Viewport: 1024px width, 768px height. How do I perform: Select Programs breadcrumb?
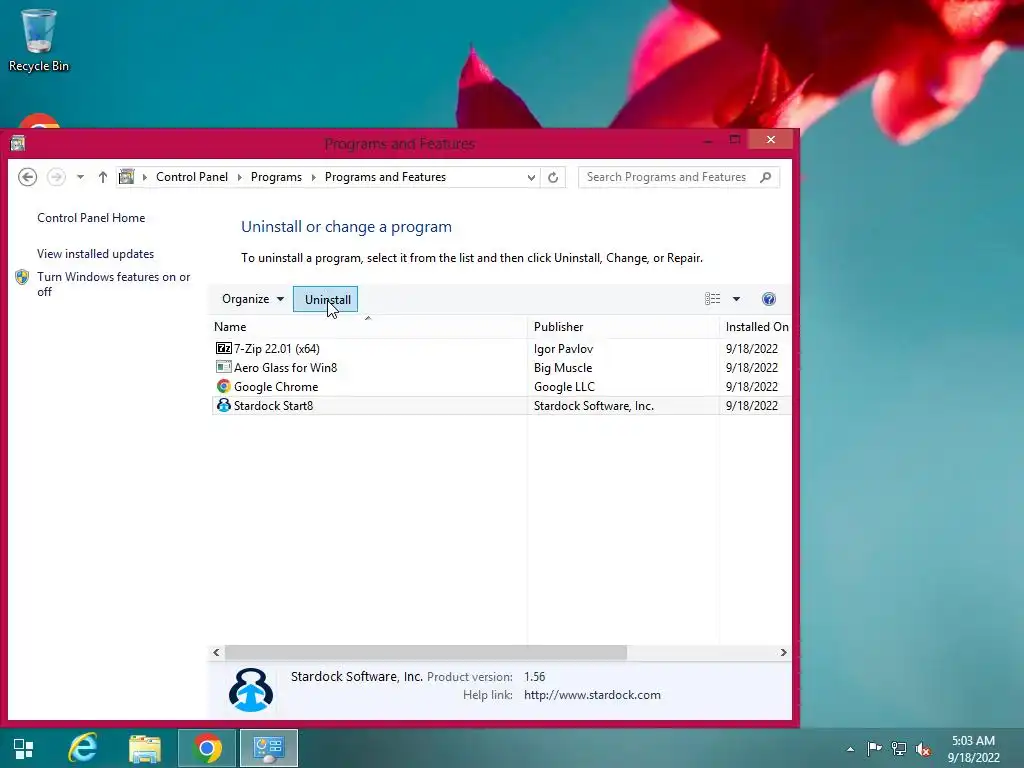(x=276, y=177)
